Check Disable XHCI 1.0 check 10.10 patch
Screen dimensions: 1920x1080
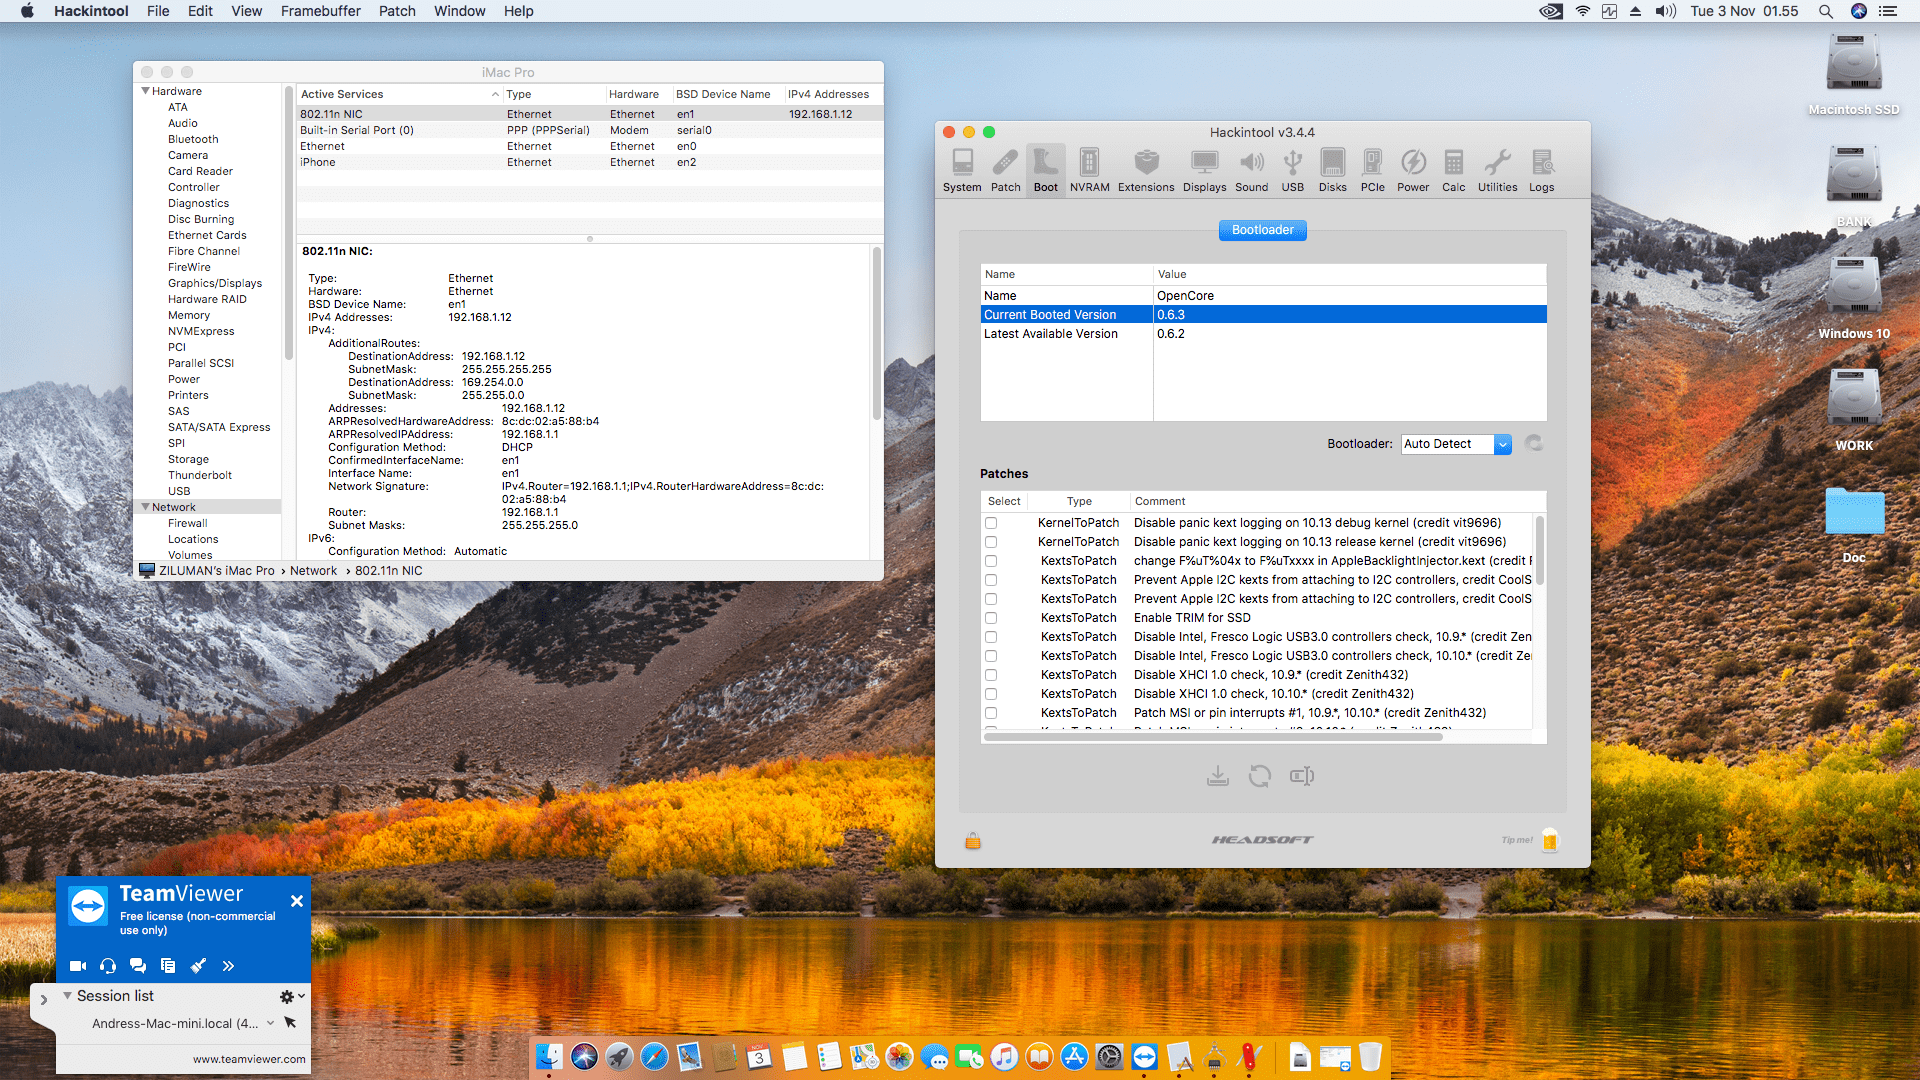click(991, 694)
